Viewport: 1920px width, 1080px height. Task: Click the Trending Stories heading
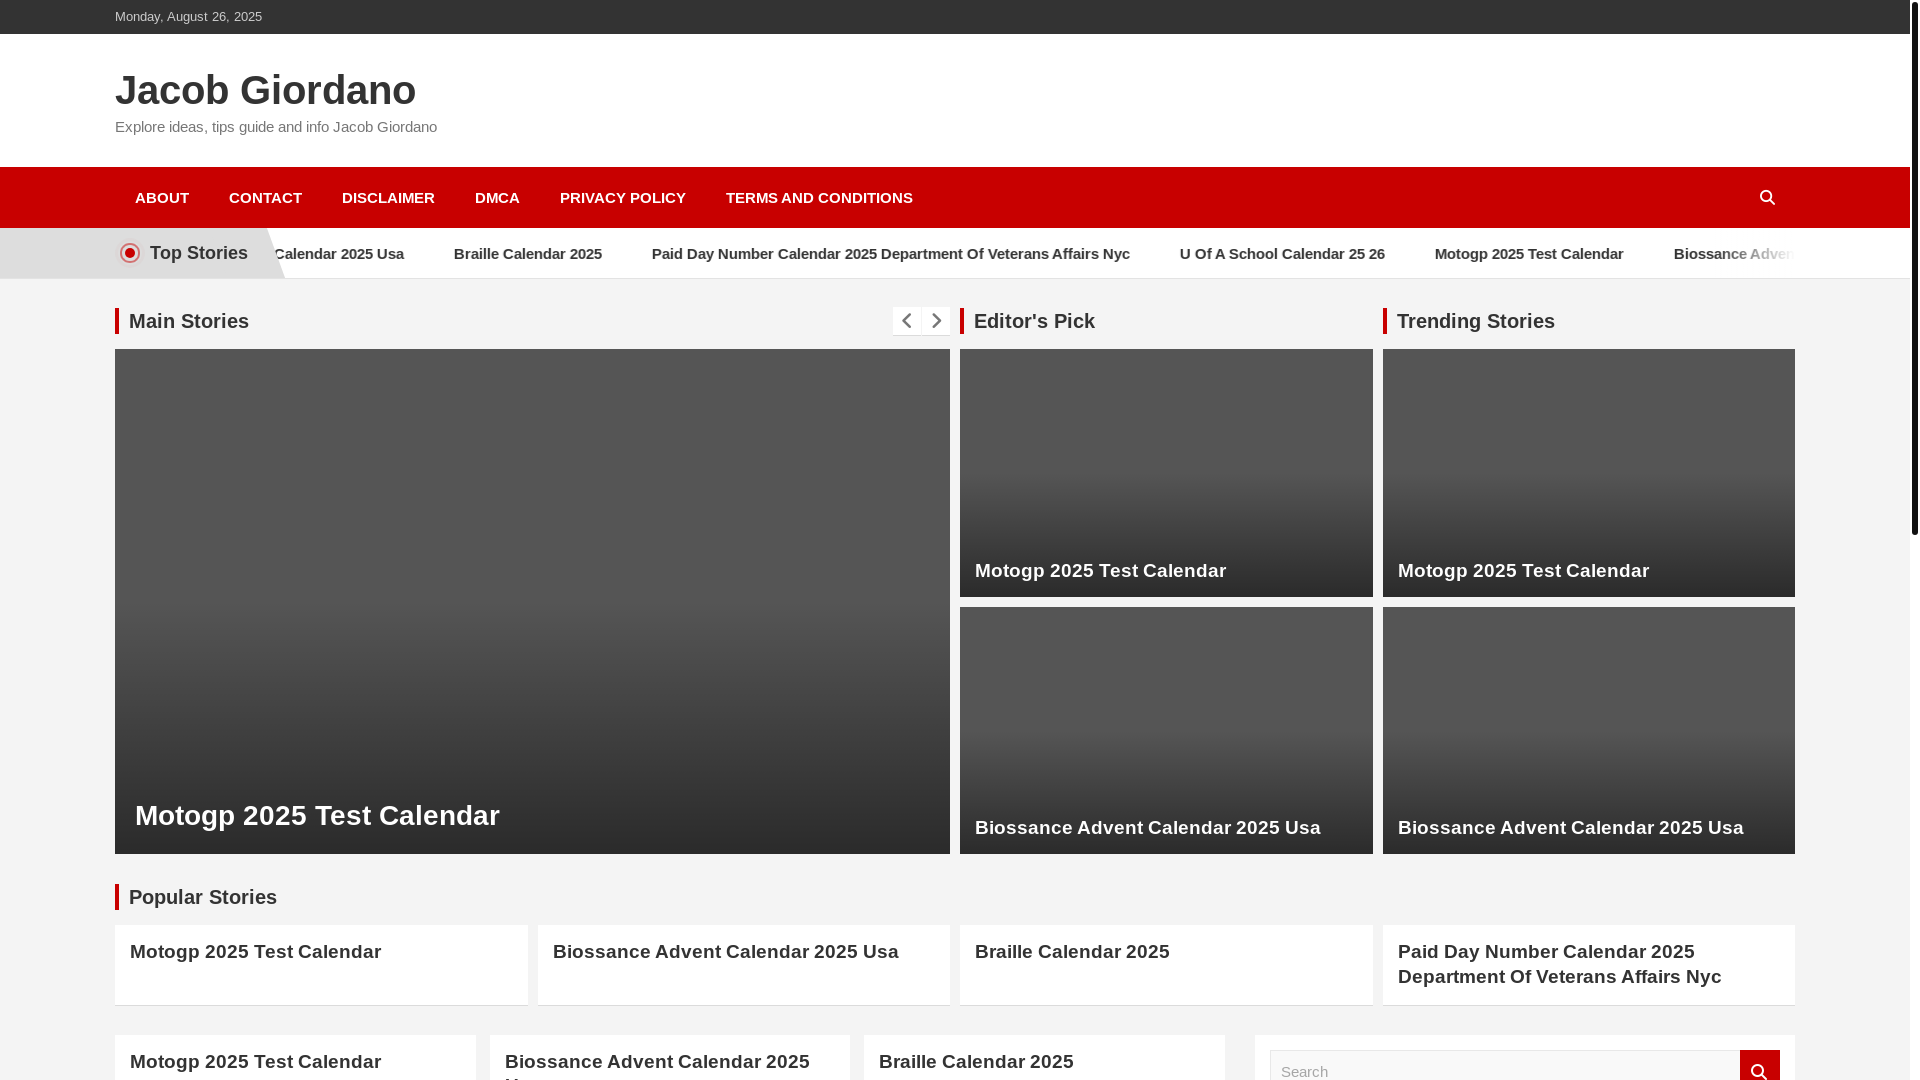tap(1475, 321)
